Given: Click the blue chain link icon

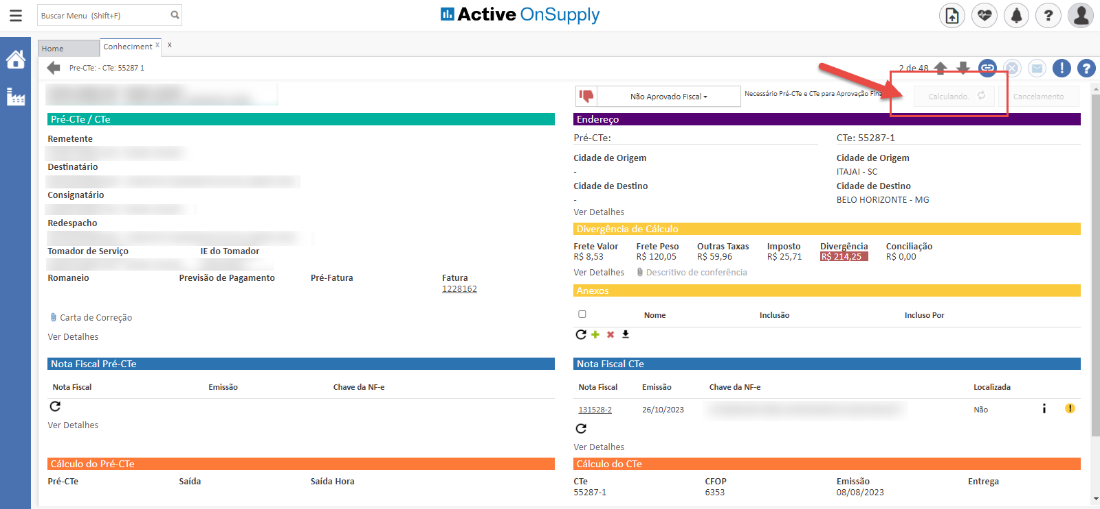Looking at the screenshot, I should pos(987,68).
